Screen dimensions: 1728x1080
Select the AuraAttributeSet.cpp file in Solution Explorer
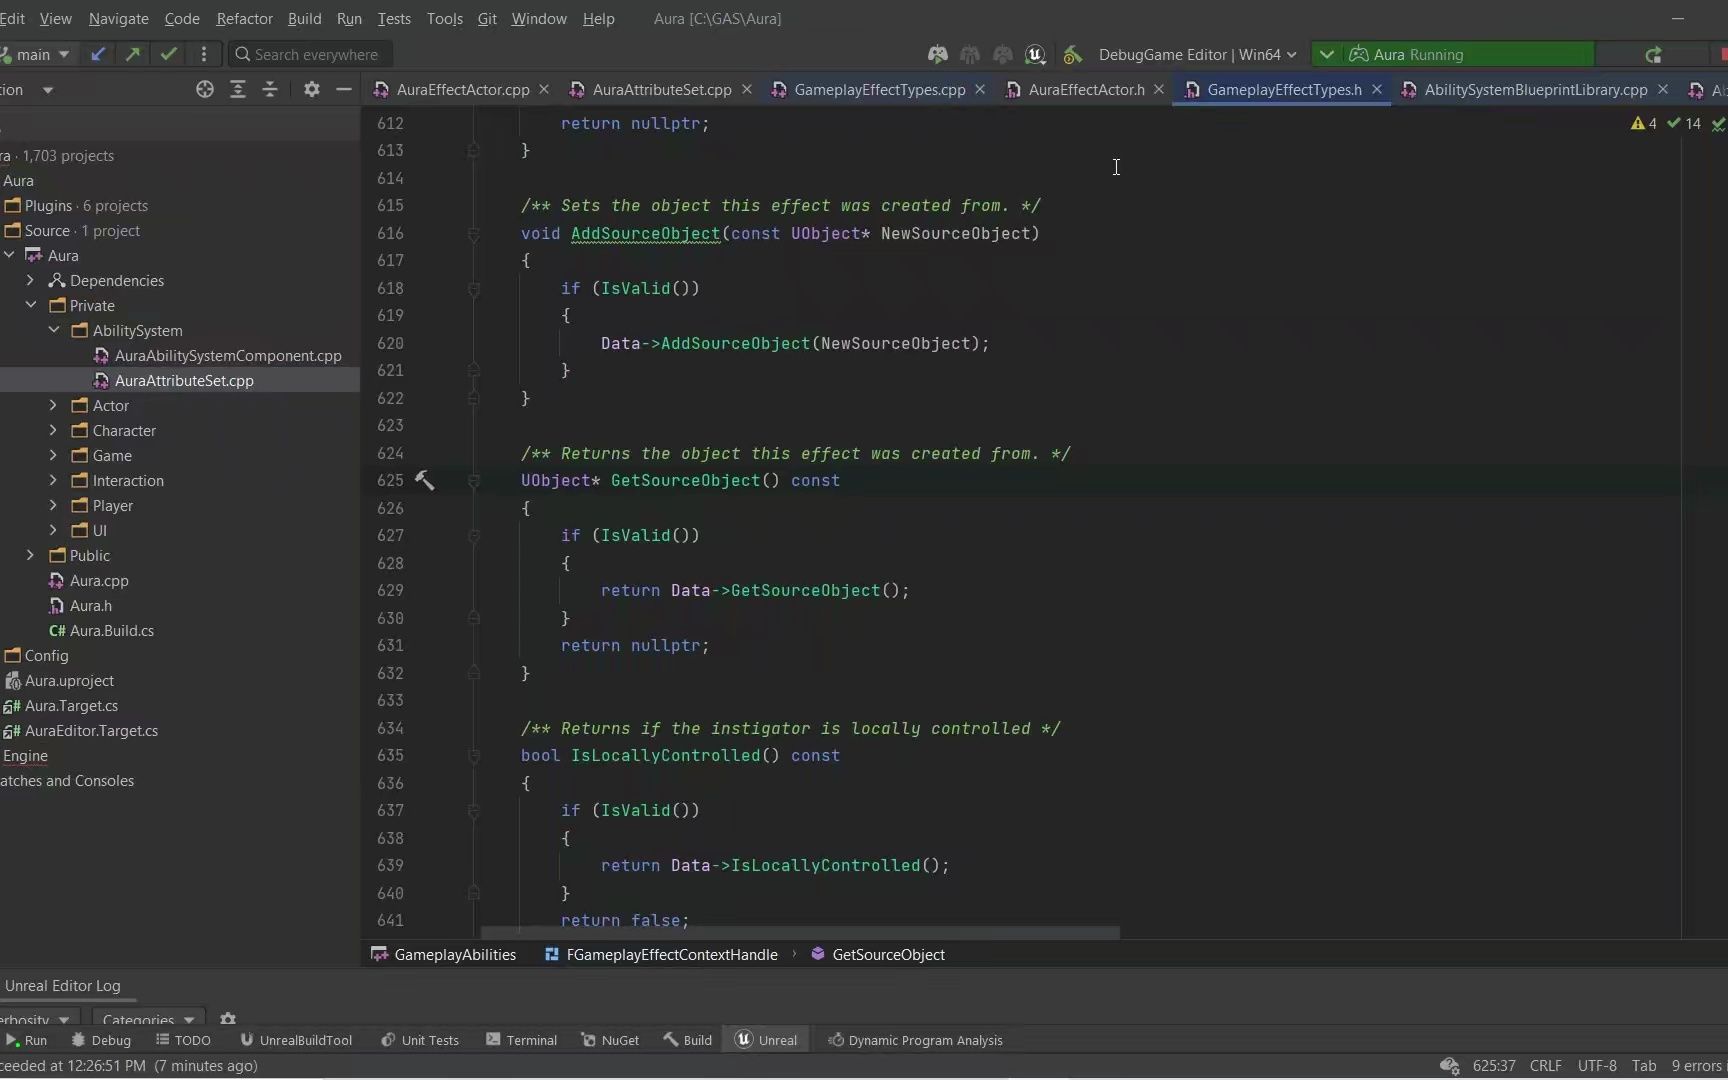pyautogui.click(x=182, y=380)
